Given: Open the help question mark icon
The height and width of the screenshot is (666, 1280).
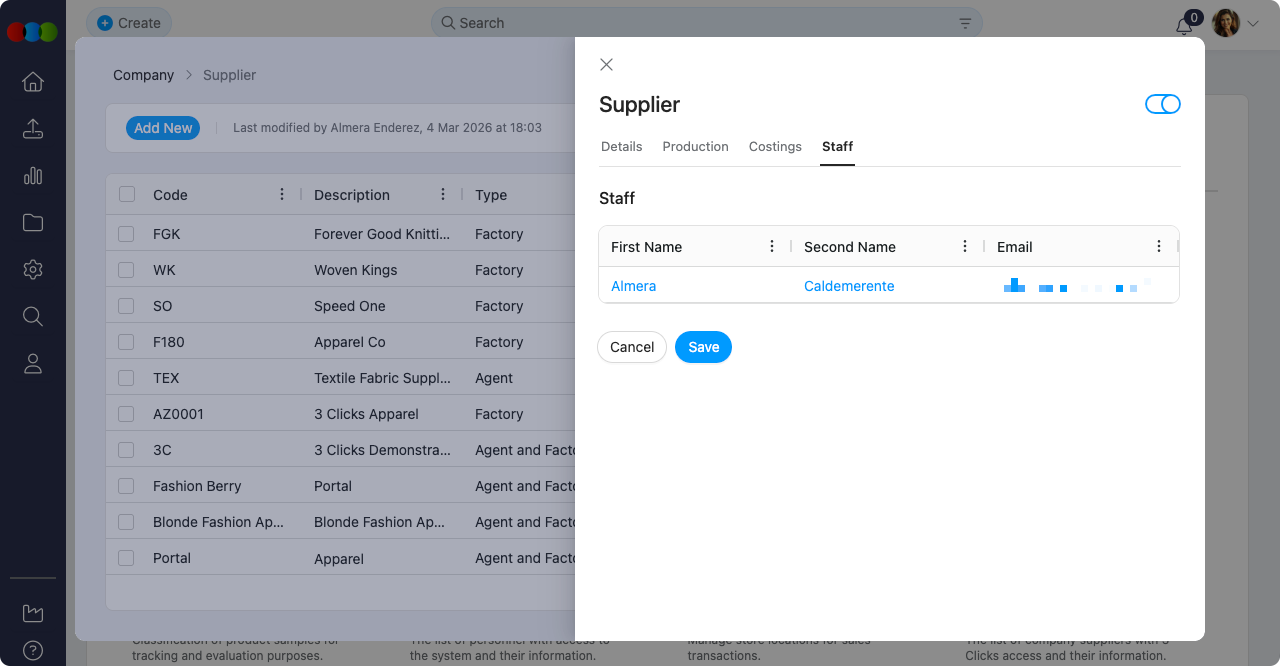Looking at the screenshot, I should [x=33, y=650].
